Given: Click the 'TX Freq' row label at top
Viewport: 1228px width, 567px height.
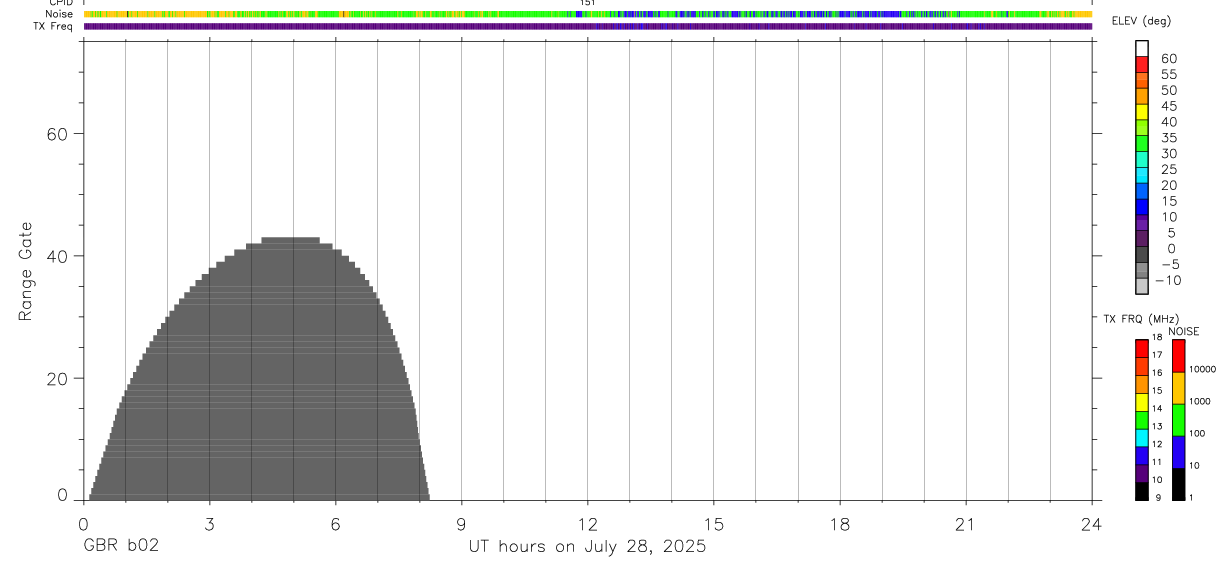Looking at the screenshot, I should (x=54, y=26).
